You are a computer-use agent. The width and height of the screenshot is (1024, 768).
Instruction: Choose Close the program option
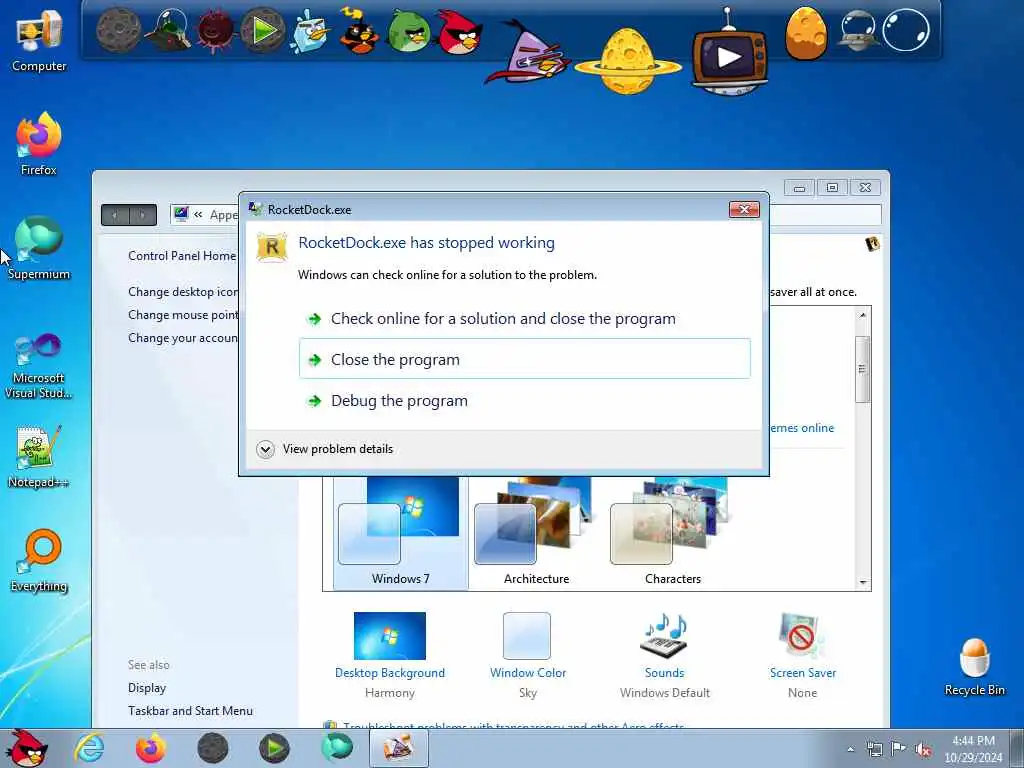point(524,359)
